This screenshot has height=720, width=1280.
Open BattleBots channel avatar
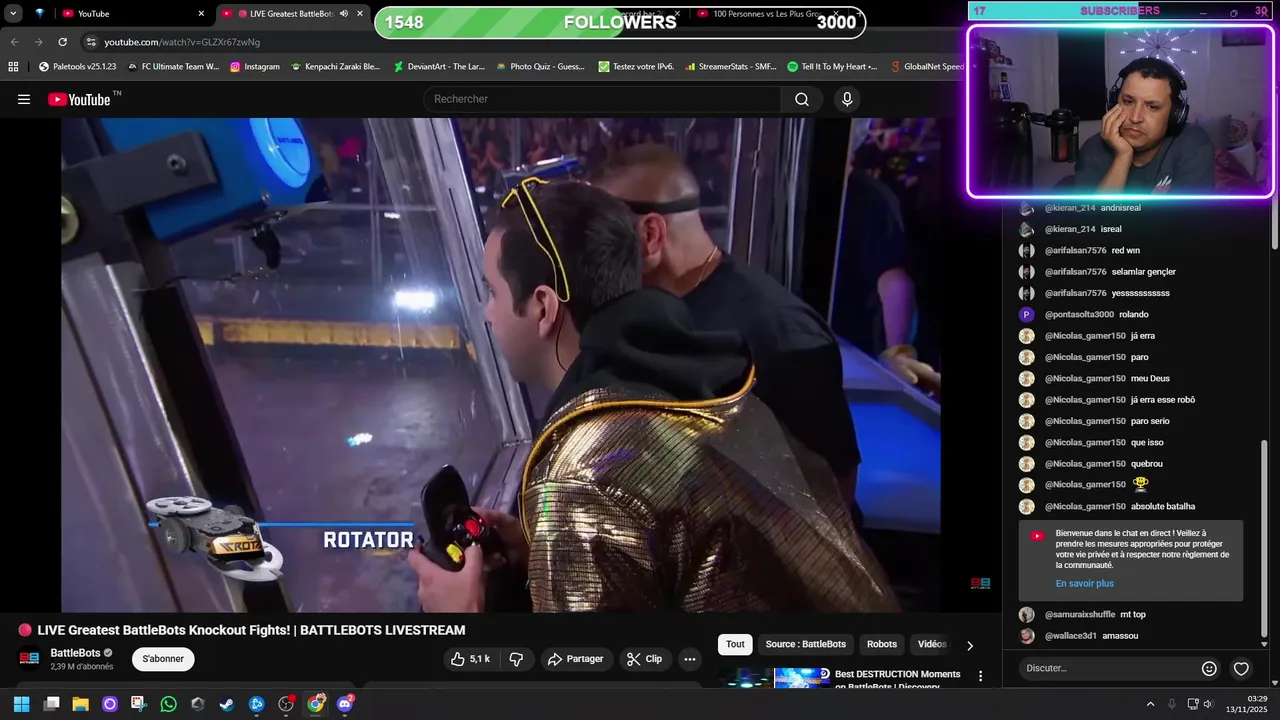[29, 659]
